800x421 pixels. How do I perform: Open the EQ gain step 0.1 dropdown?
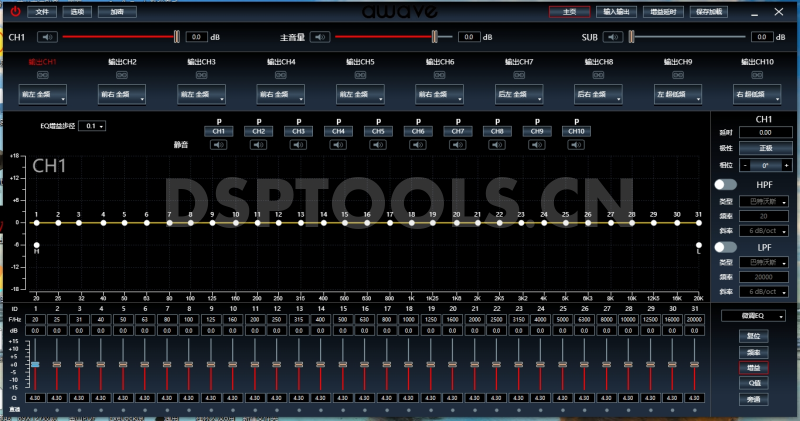coord(92,126)
